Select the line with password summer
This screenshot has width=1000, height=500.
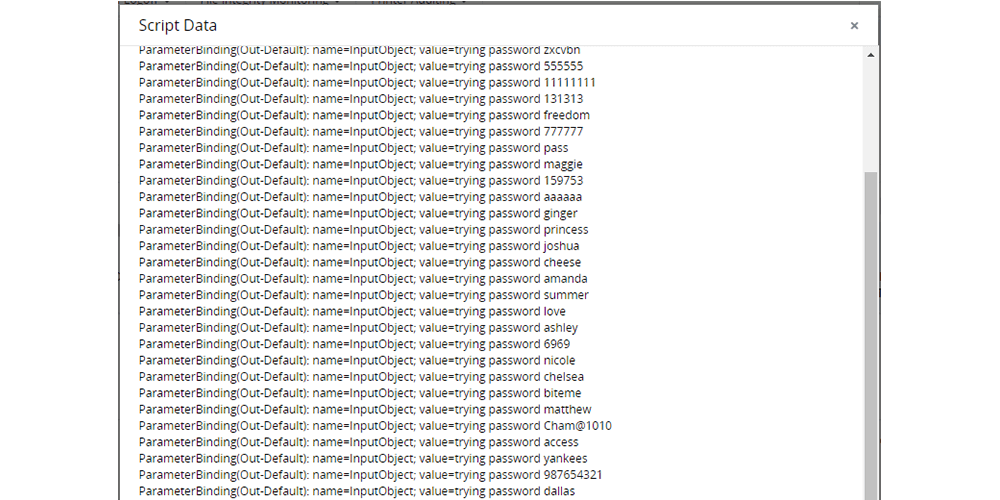(364, 295)
